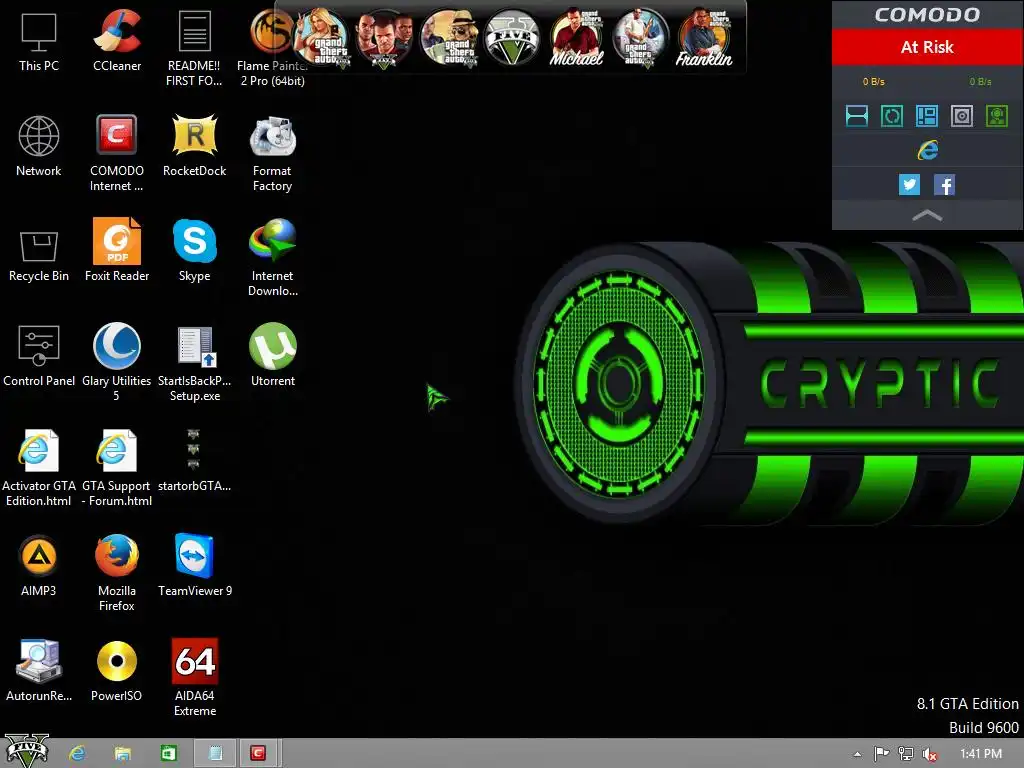Switch to the COMODO taskbar window

[x=258, y=754]
